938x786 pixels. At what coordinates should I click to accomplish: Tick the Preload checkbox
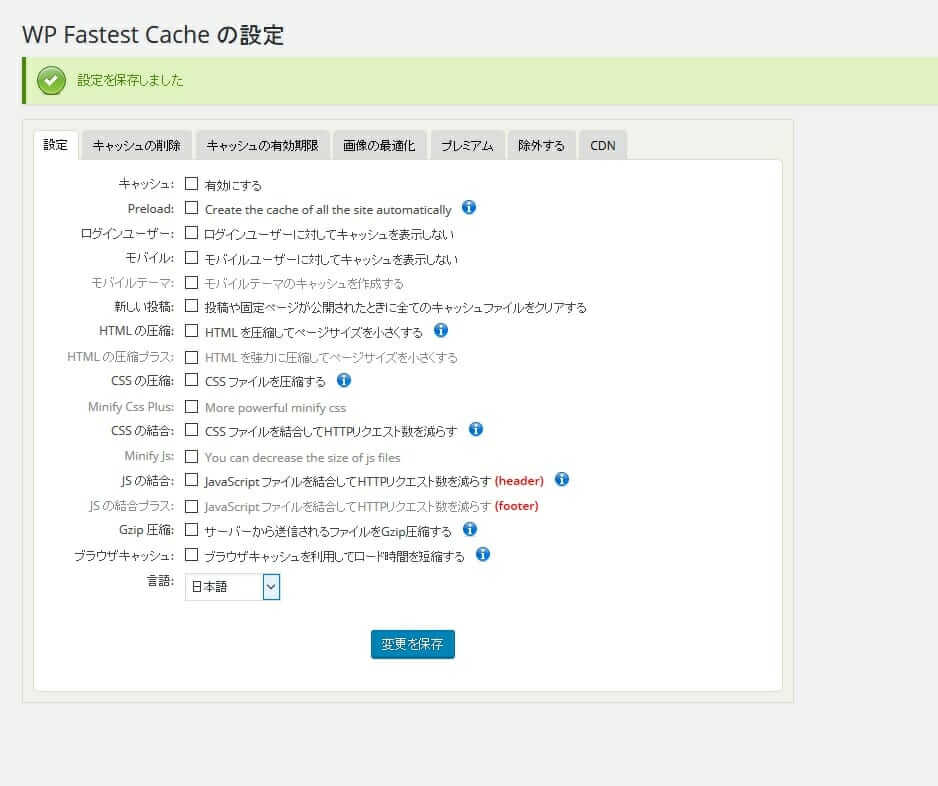pyautogui.click(x=191, y=208)
